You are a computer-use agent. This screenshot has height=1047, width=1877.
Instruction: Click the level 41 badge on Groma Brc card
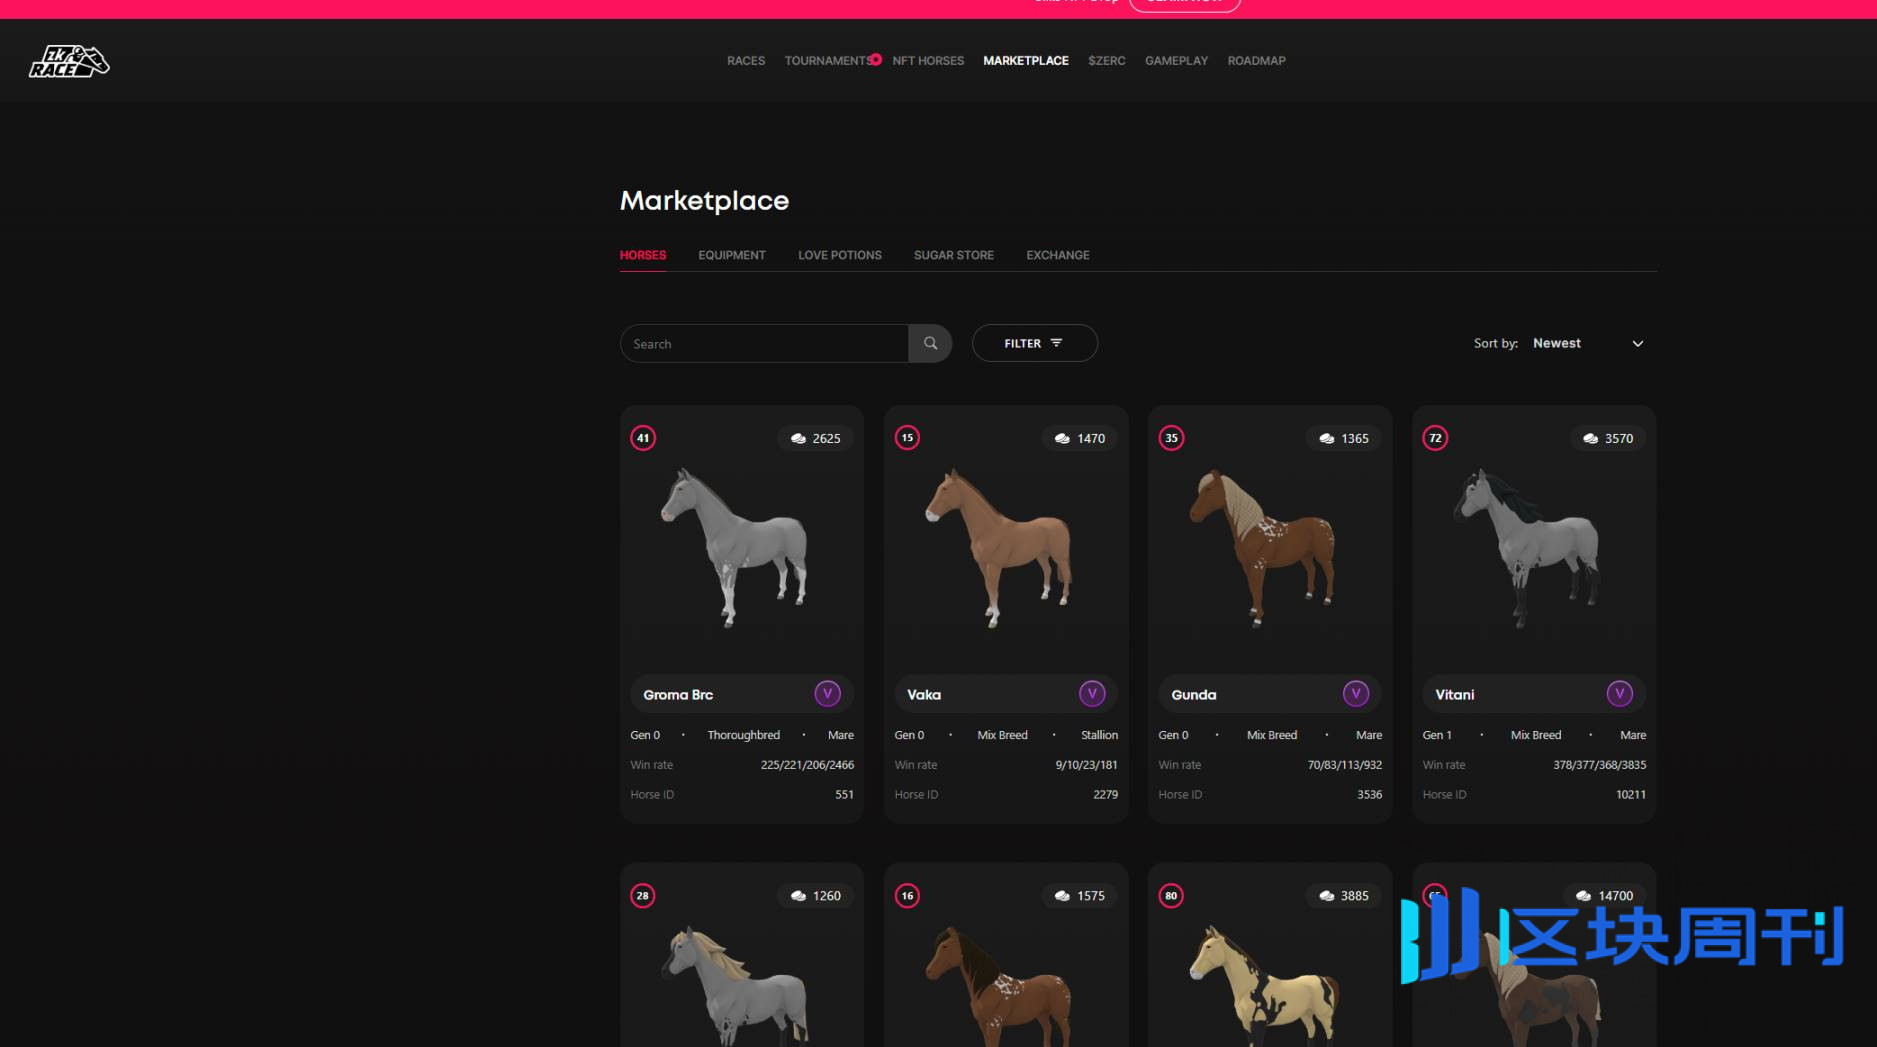pos(643,438)
